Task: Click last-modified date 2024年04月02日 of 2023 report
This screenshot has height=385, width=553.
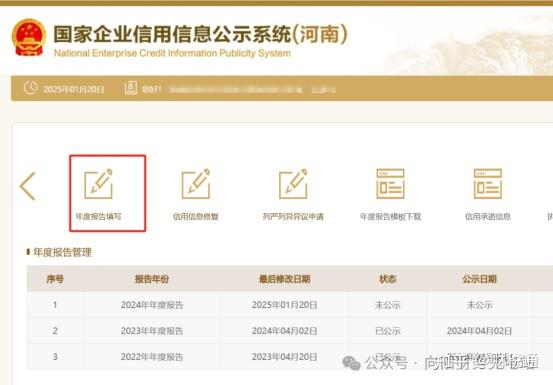Action: pos(285,331)
